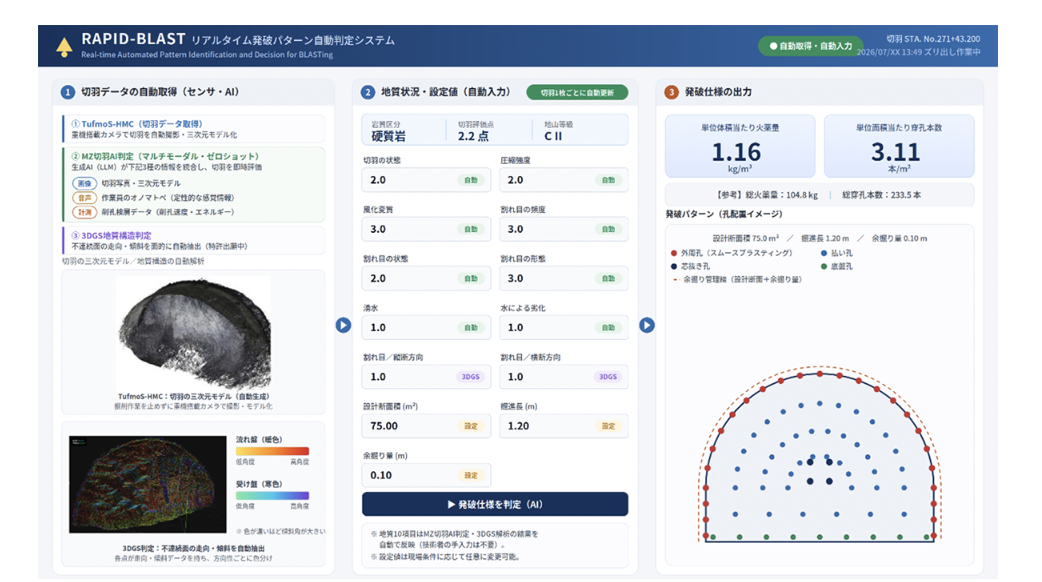Click the play arrow between panels 2 and 3
The height and width of the screenshot is (582, 1042).
[x=647, y=326]
